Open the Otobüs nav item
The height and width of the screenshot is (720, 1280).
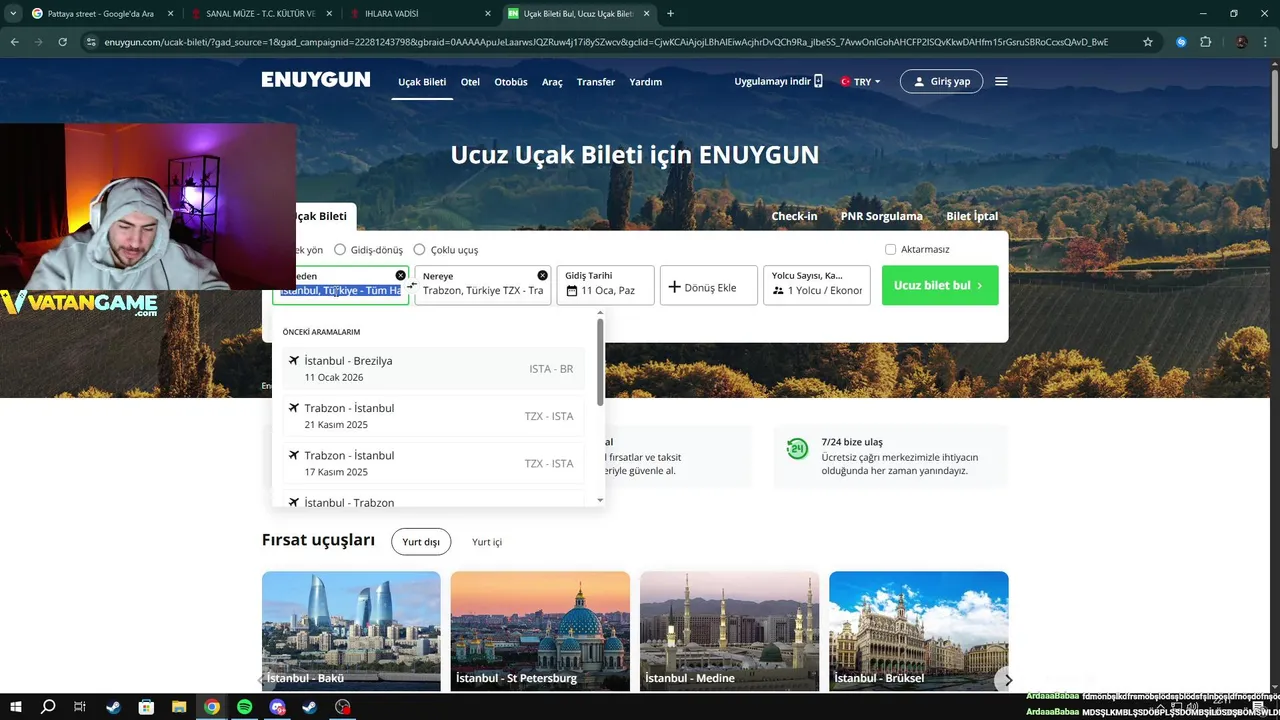point(511,82)
